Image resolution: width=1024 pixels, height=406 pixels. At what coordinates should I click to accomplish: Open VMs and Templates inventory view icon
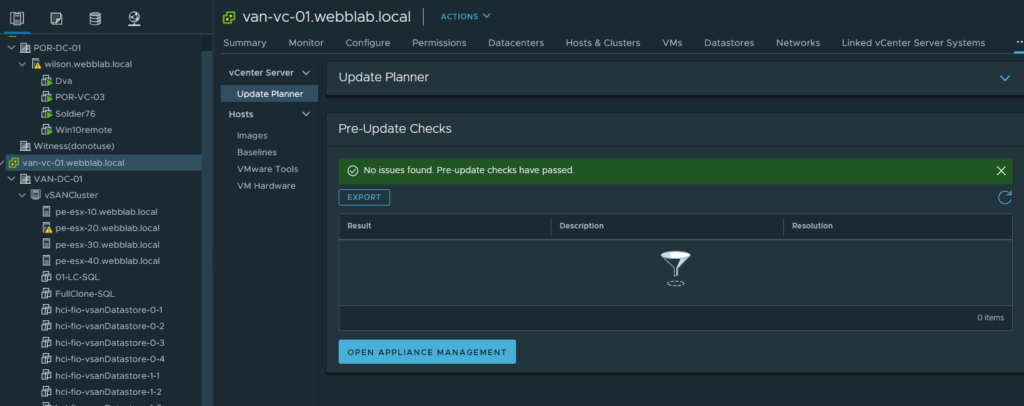click(56, 18)
